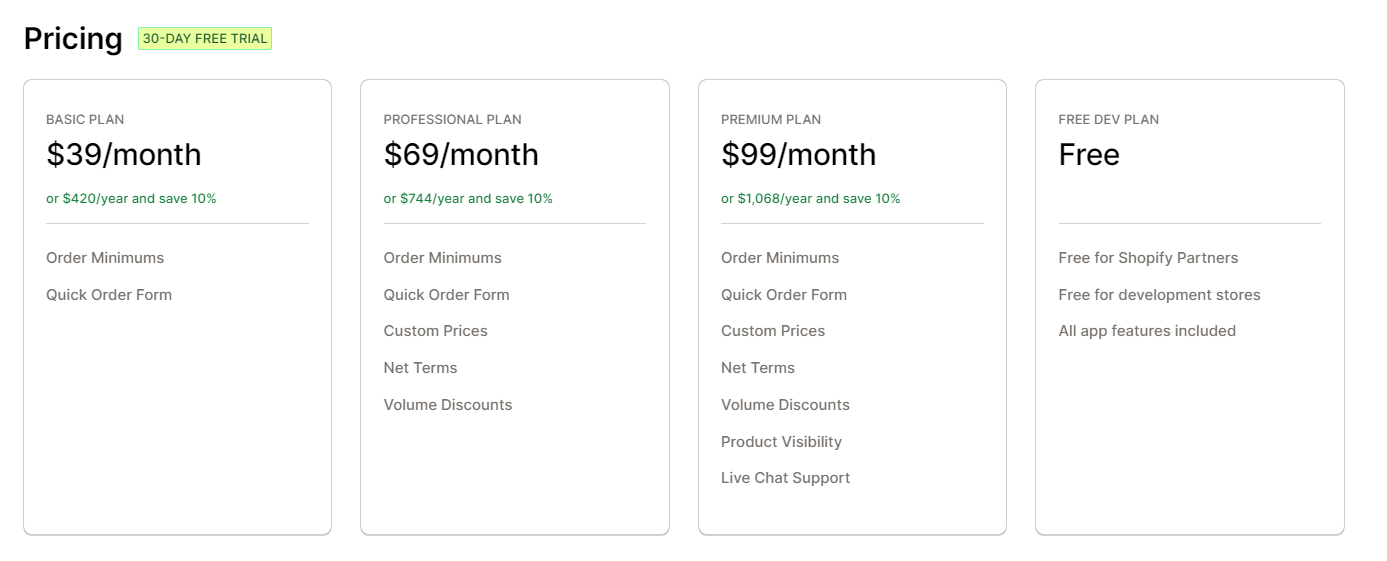The height and width of the screenshot is (561, 1387).
Task: Choose the $420/year save 10% option
Action: coord(131,198)
